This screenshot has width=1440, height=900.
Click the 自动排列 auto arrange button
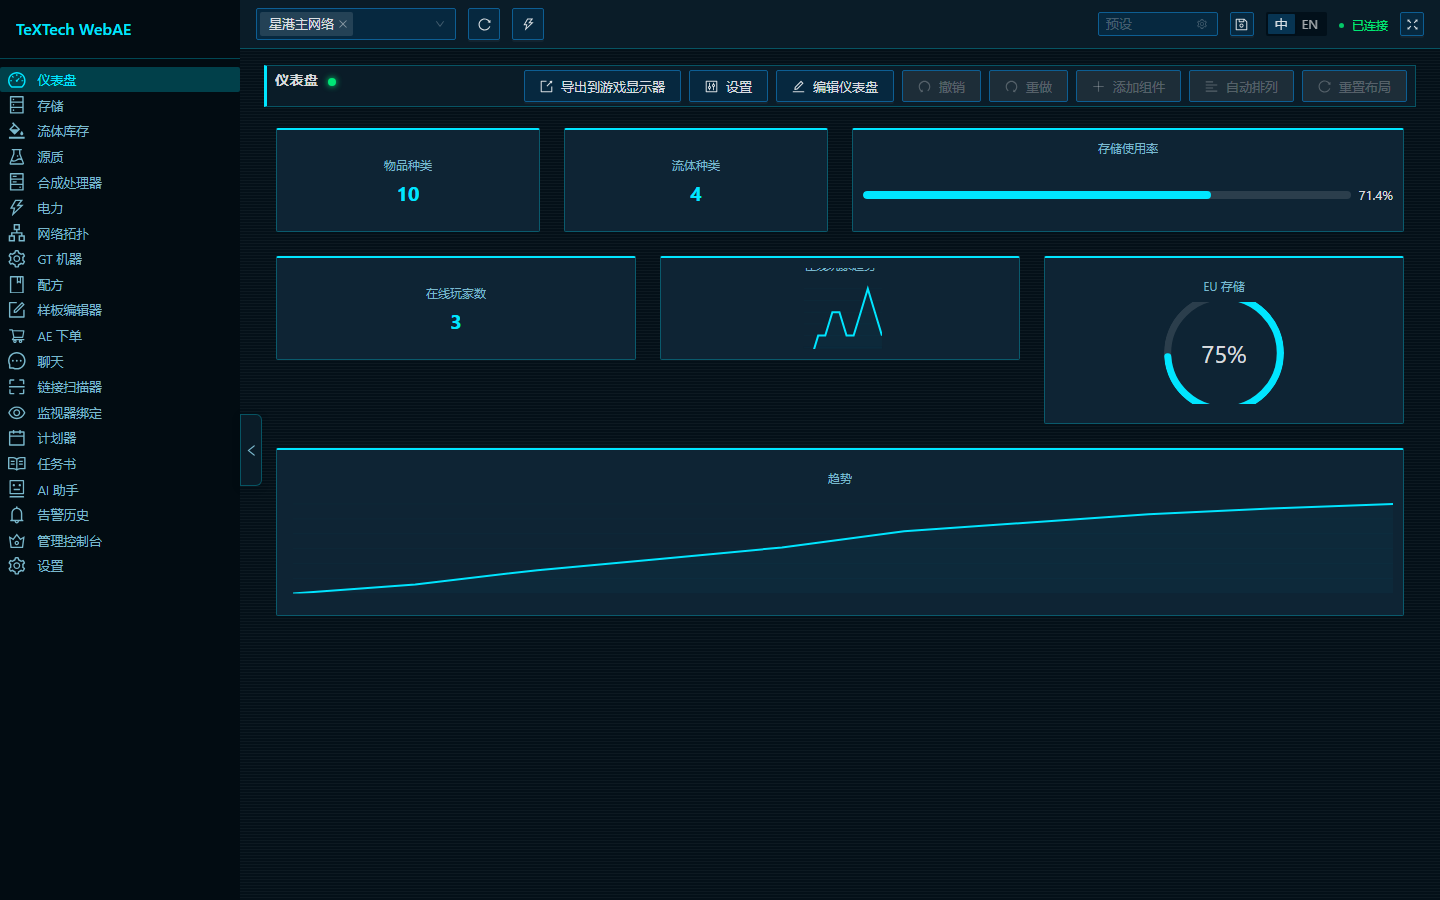(x=1241, y=87)
